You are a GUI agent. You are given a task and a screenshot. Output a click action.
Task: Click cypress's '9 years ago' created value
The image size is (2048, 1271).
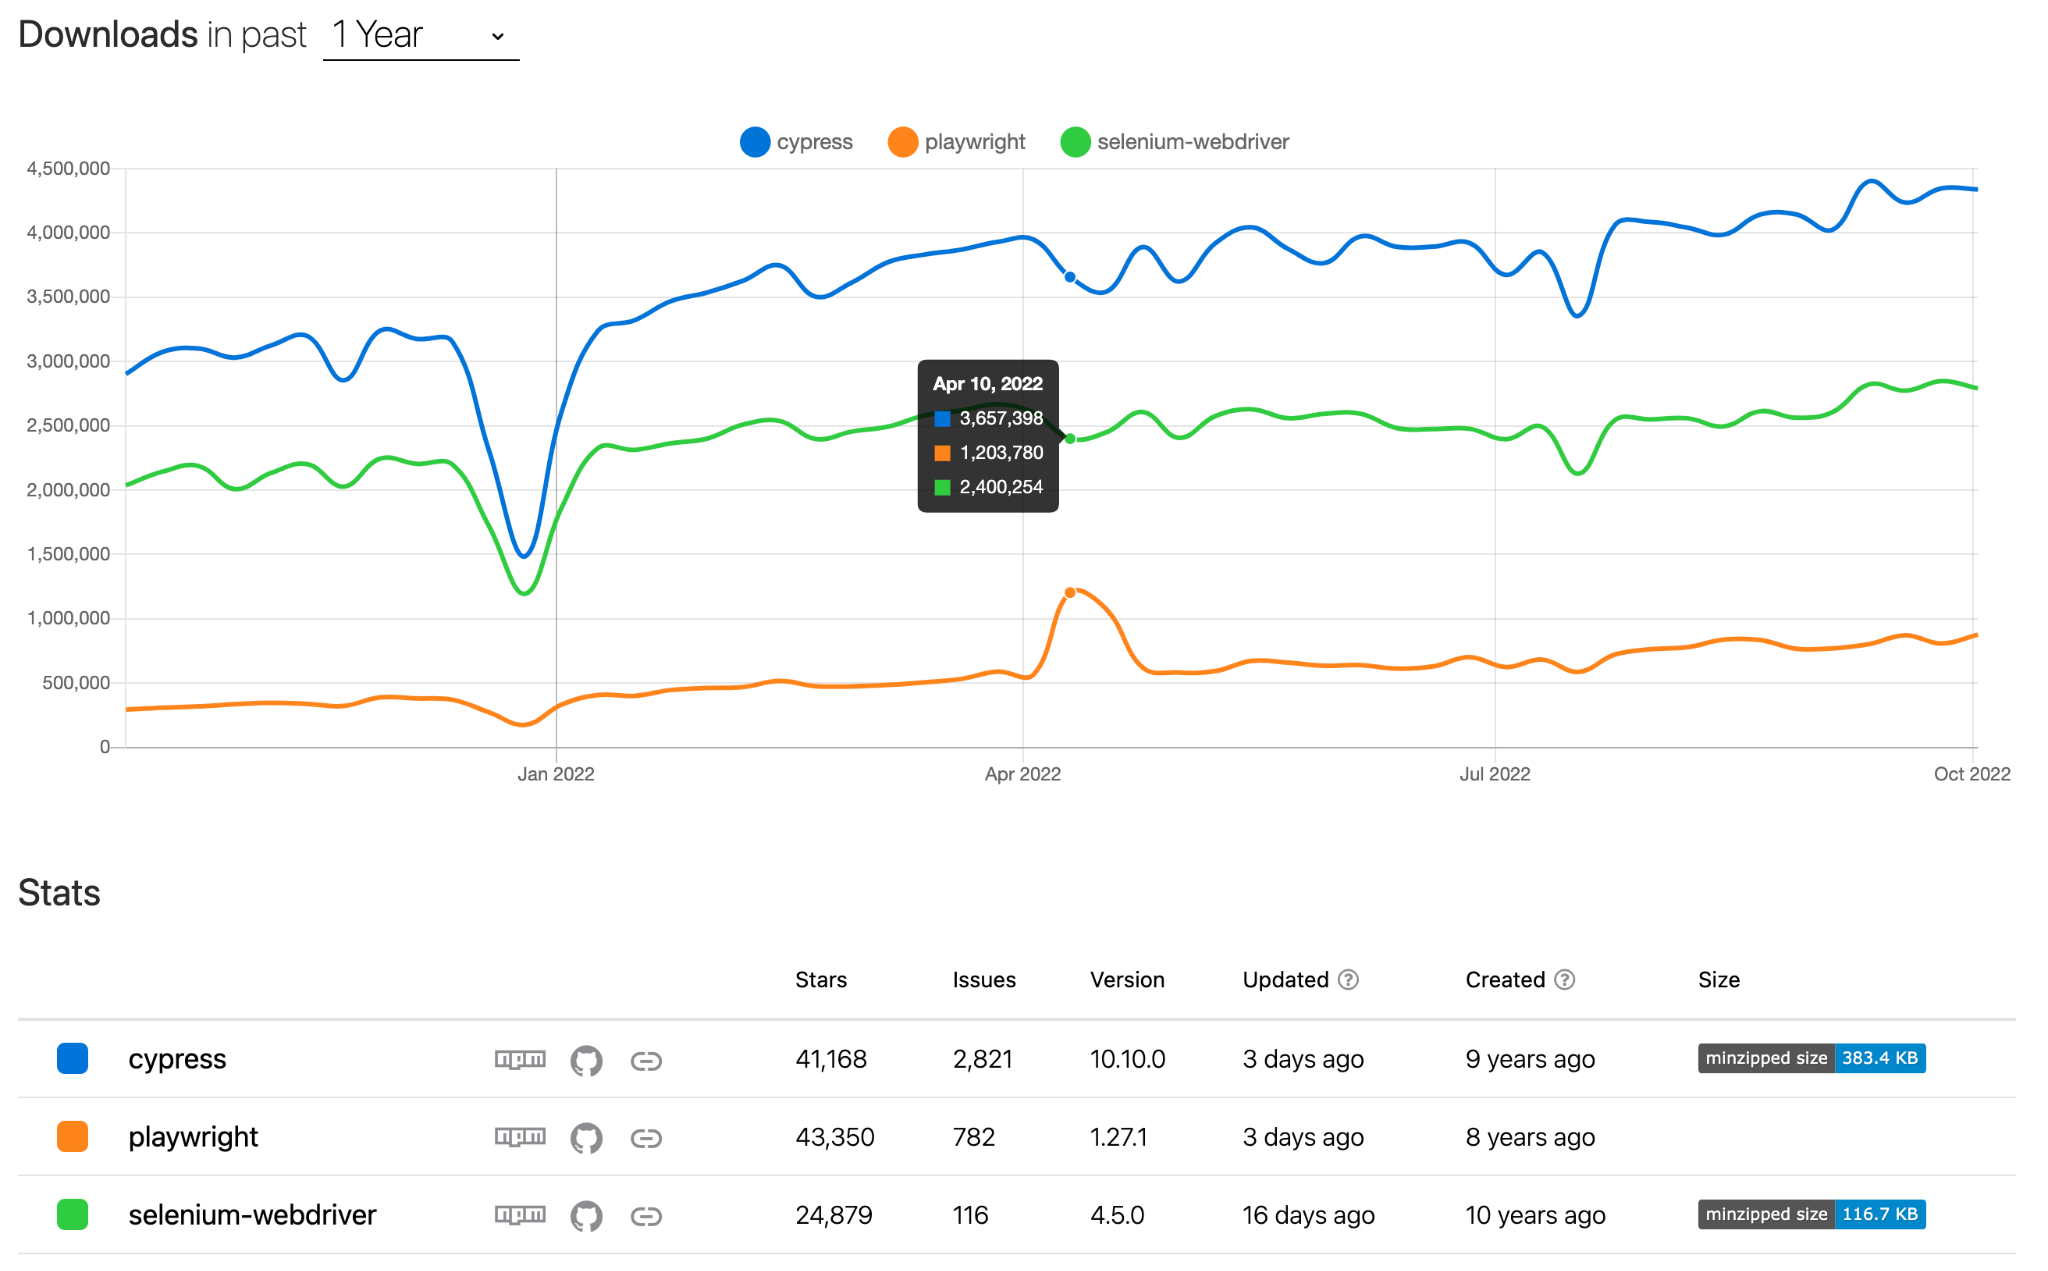(1530, 1059)
